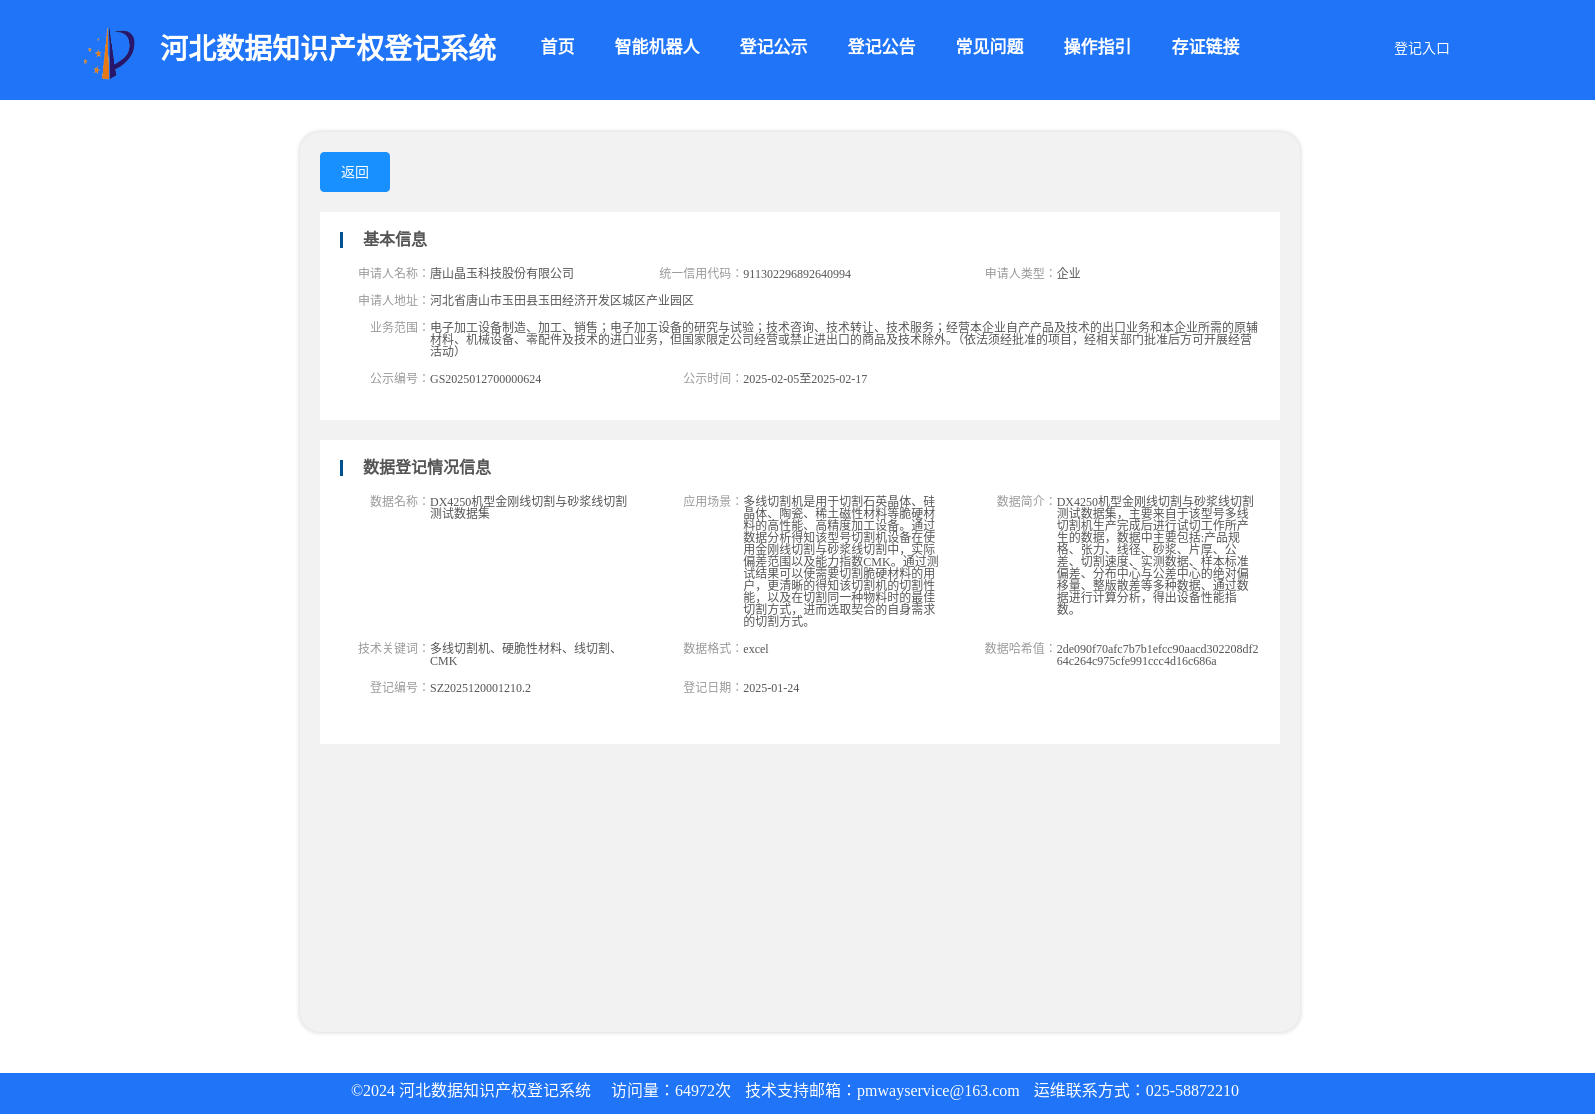Open the 智能机器人 menu item
The width and height of the screenshot is (1595, 1114).
point(657,47)
